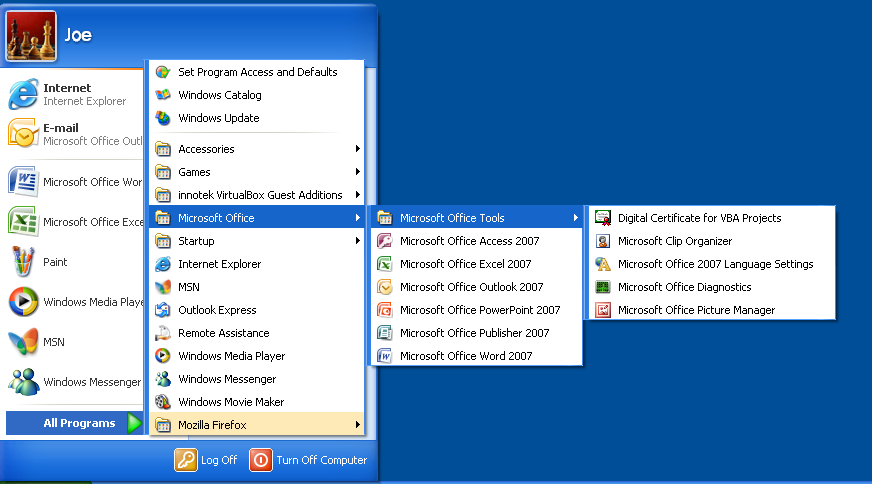
Task: Click the user name Joe
Action: tap(78, 35)
